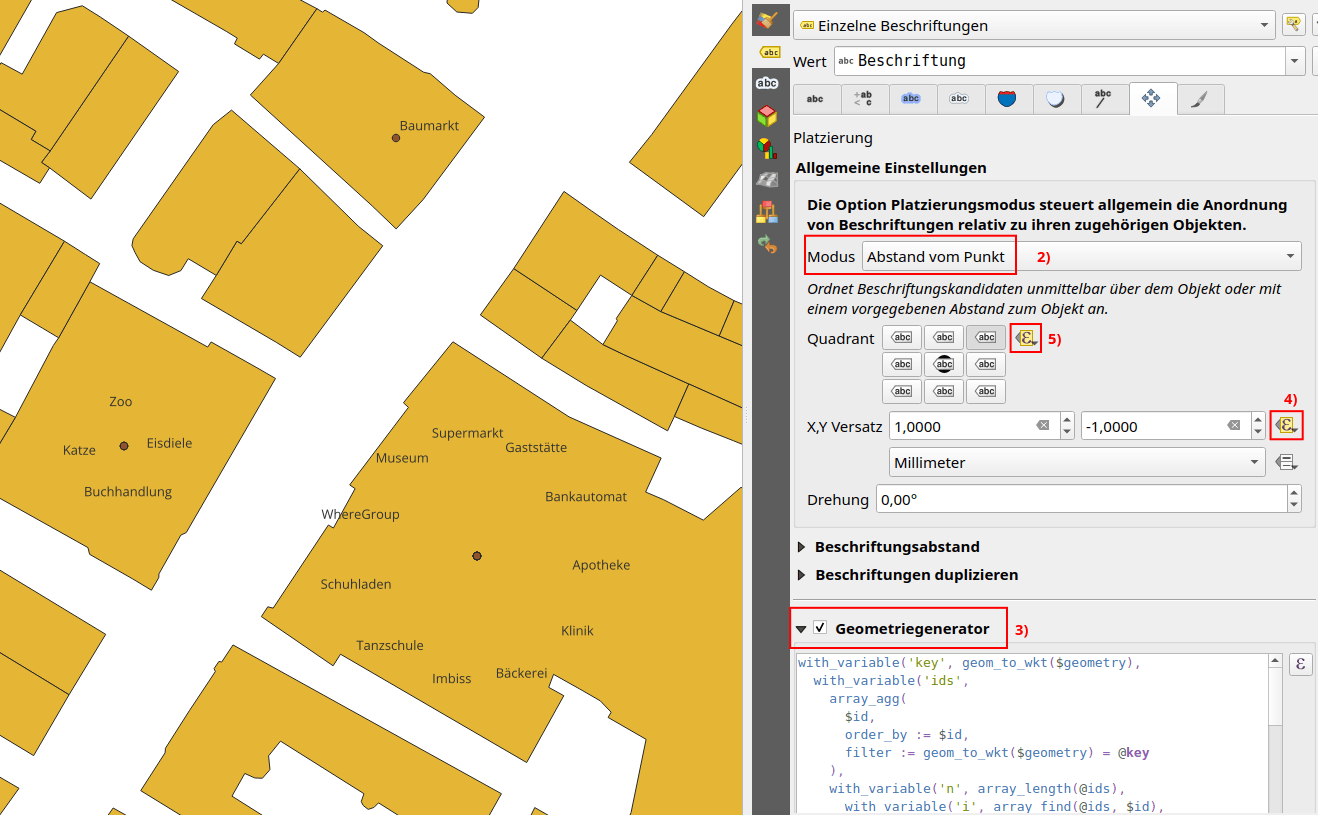This screenshot has height=815, width=1318.
Task: Open data-defined override for X,Y Versatz
Action: pyautogui.click(x=1286, y=426)
